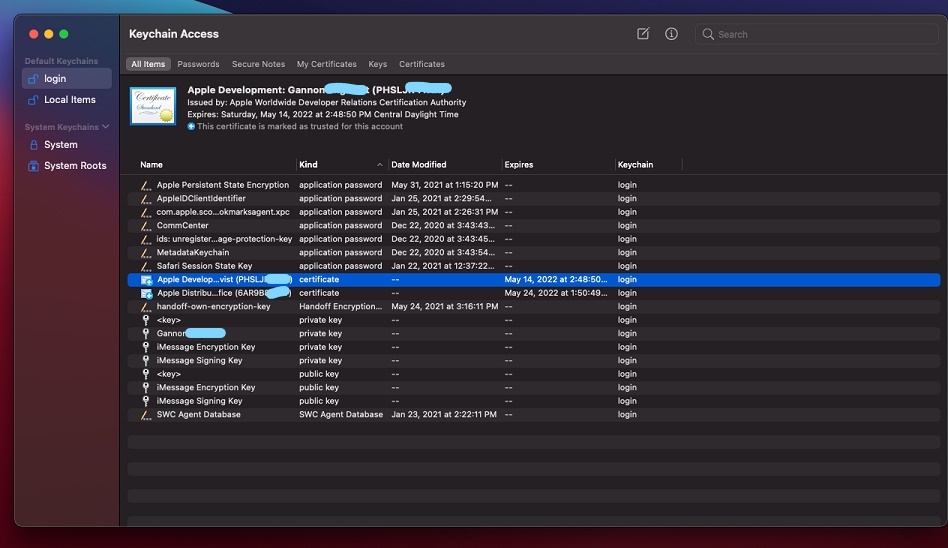Screen dimensions: 948x548
Task: Collapse the System Keychains section chevron
Action: coord(106,127)
